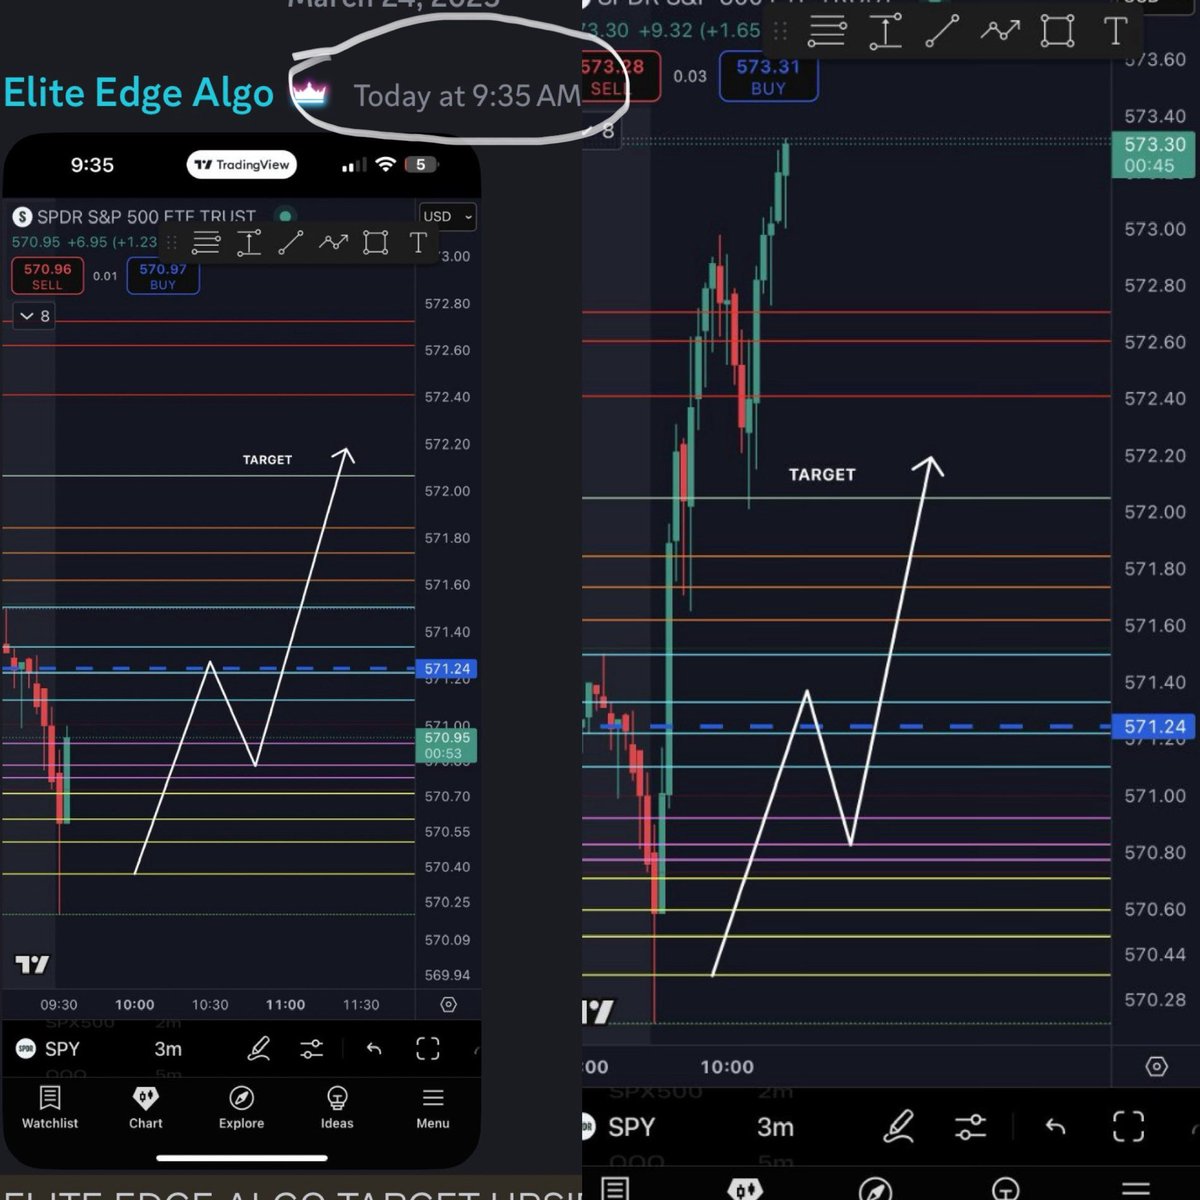Click the 10:00 time label in right chart
Viewport: 1200px width, 1200px height.
pos(727,1067)
